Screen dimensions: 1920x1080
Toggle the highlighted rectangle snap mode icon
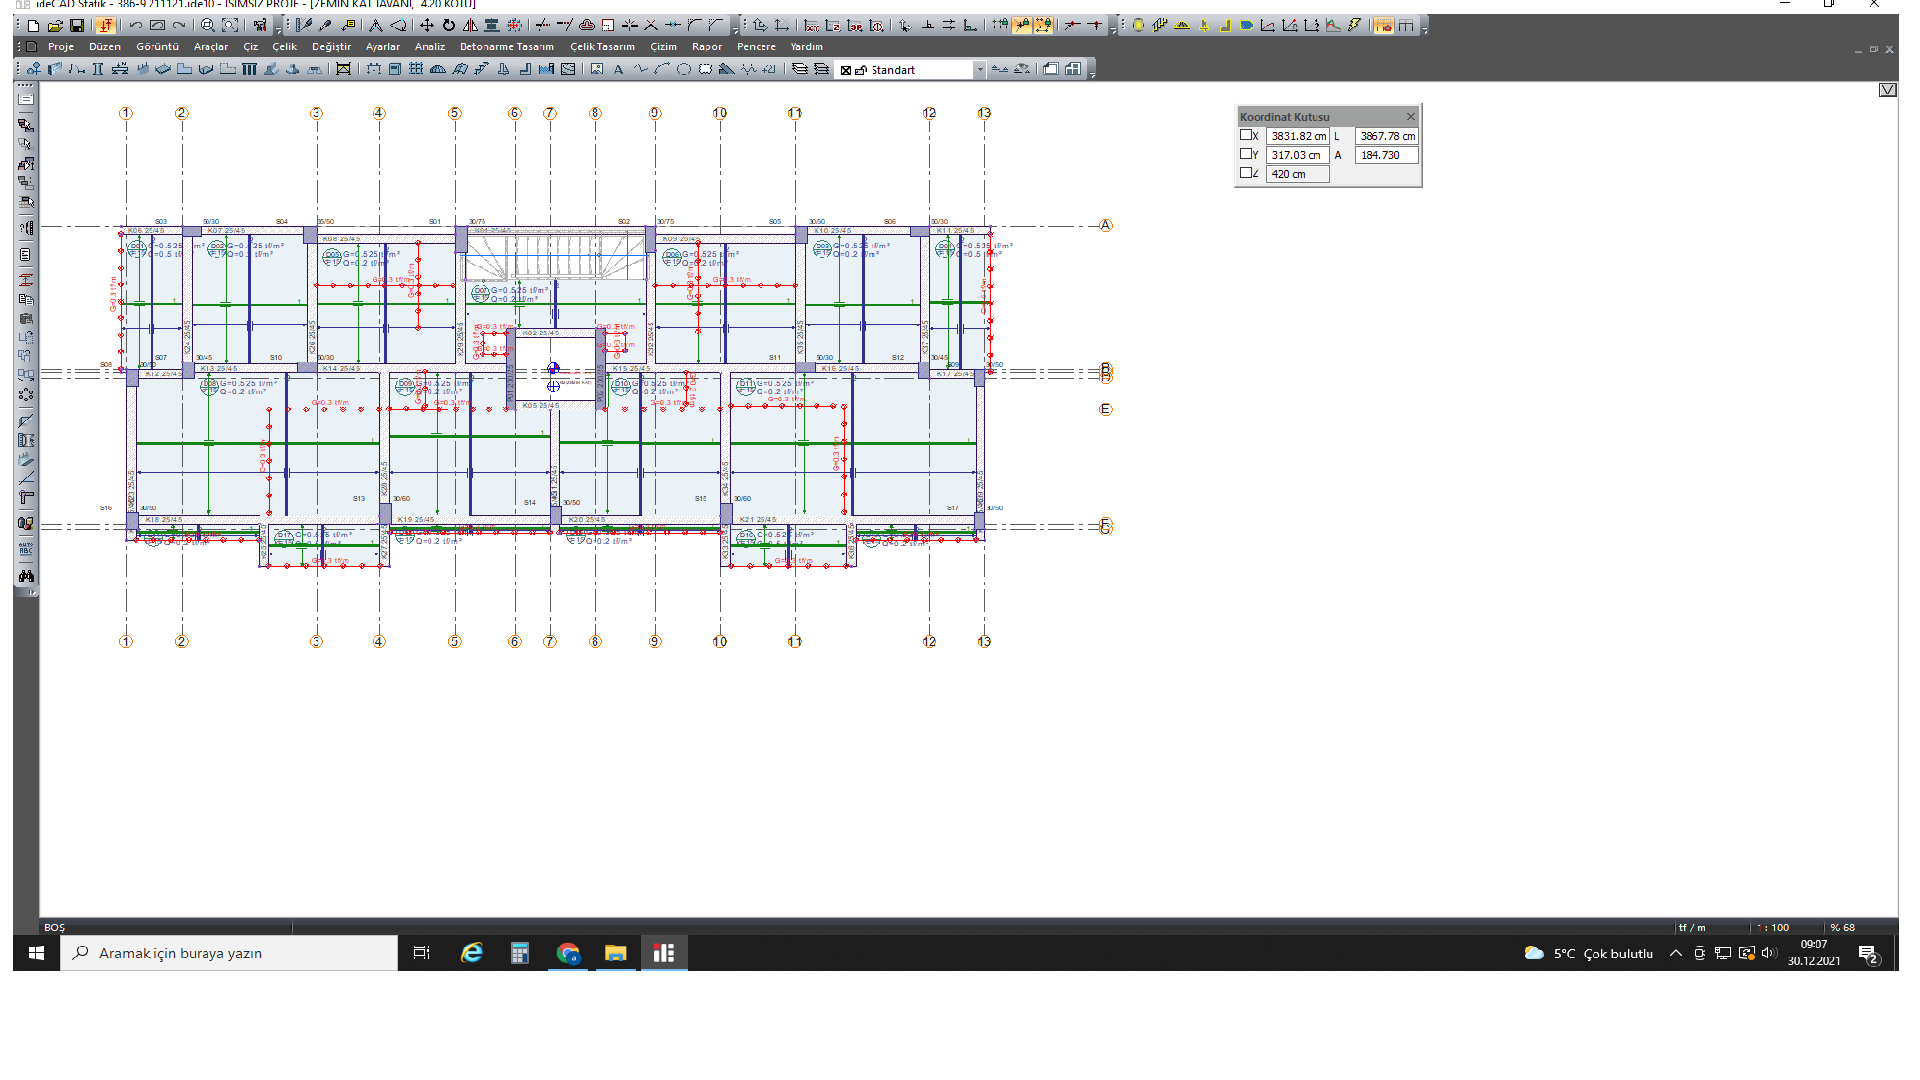click(1043, 25)
